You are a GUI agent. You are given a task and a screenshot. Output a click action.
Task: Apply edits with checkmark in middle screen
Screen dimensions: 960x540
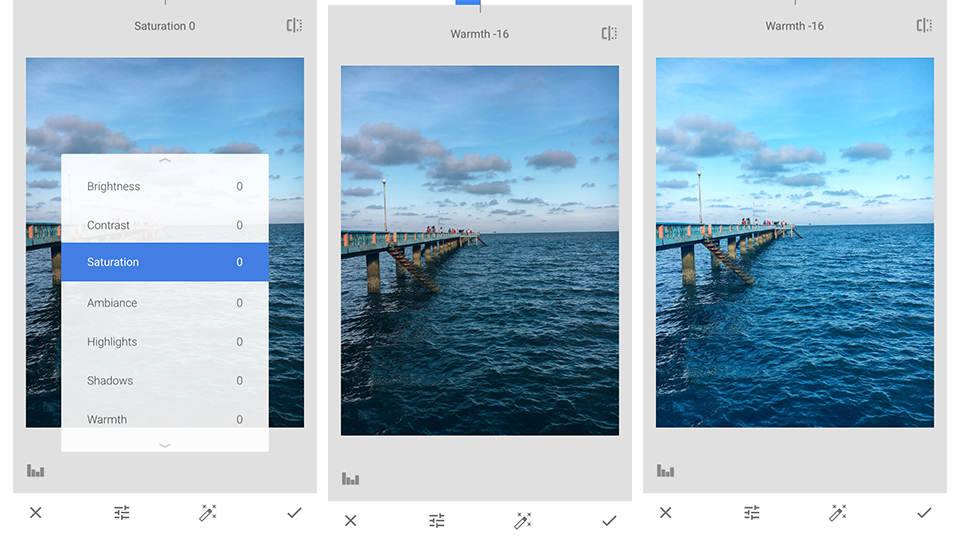click(609, 520)
